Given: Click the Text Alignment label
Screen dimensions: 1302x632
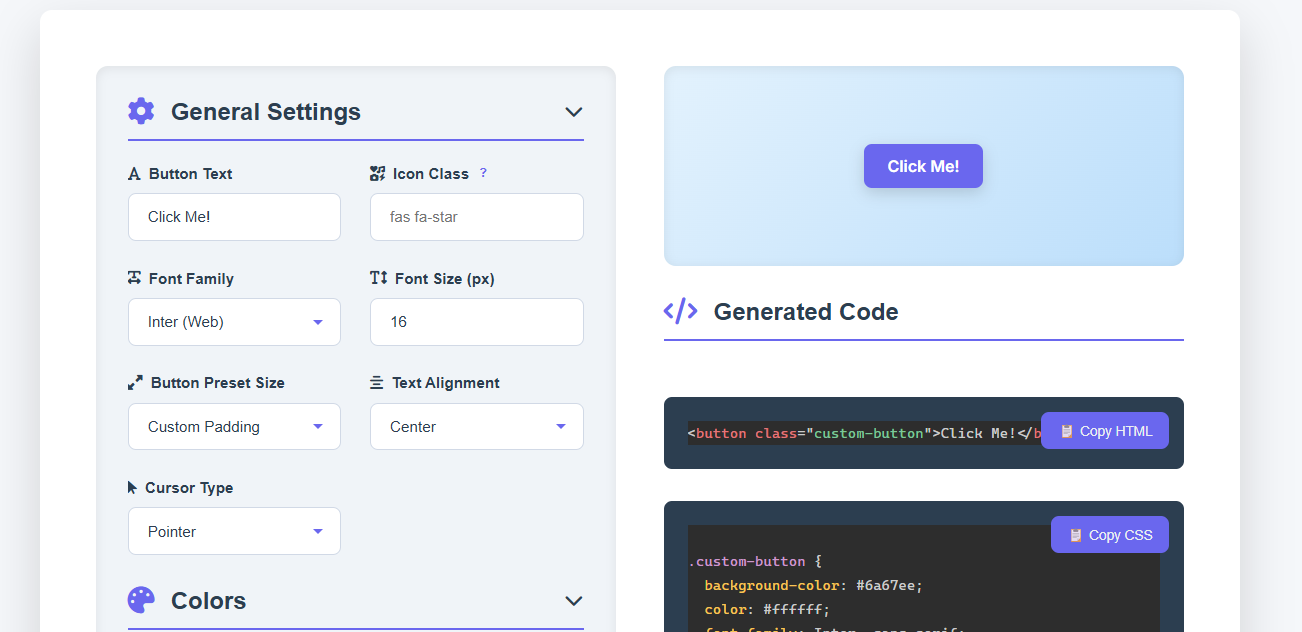Looking at the screenshot, I should pyautogui.click(x=446, y=383).
